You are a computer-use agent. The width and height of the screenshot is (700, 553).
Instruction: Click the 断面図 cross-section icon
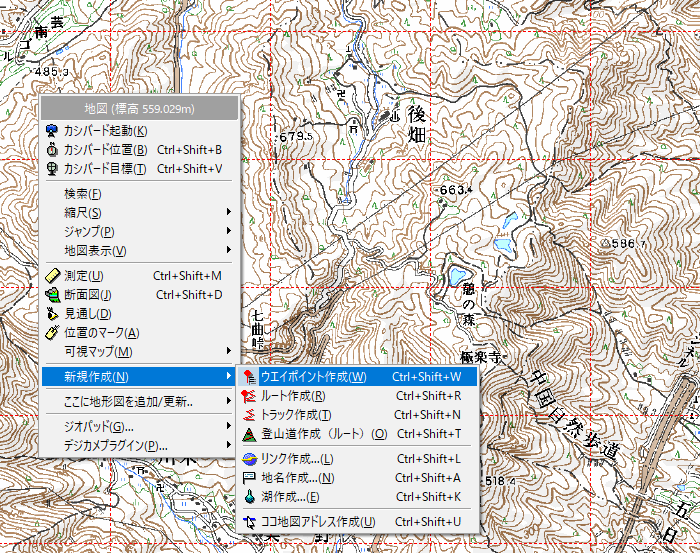click(x=52, y=294)
